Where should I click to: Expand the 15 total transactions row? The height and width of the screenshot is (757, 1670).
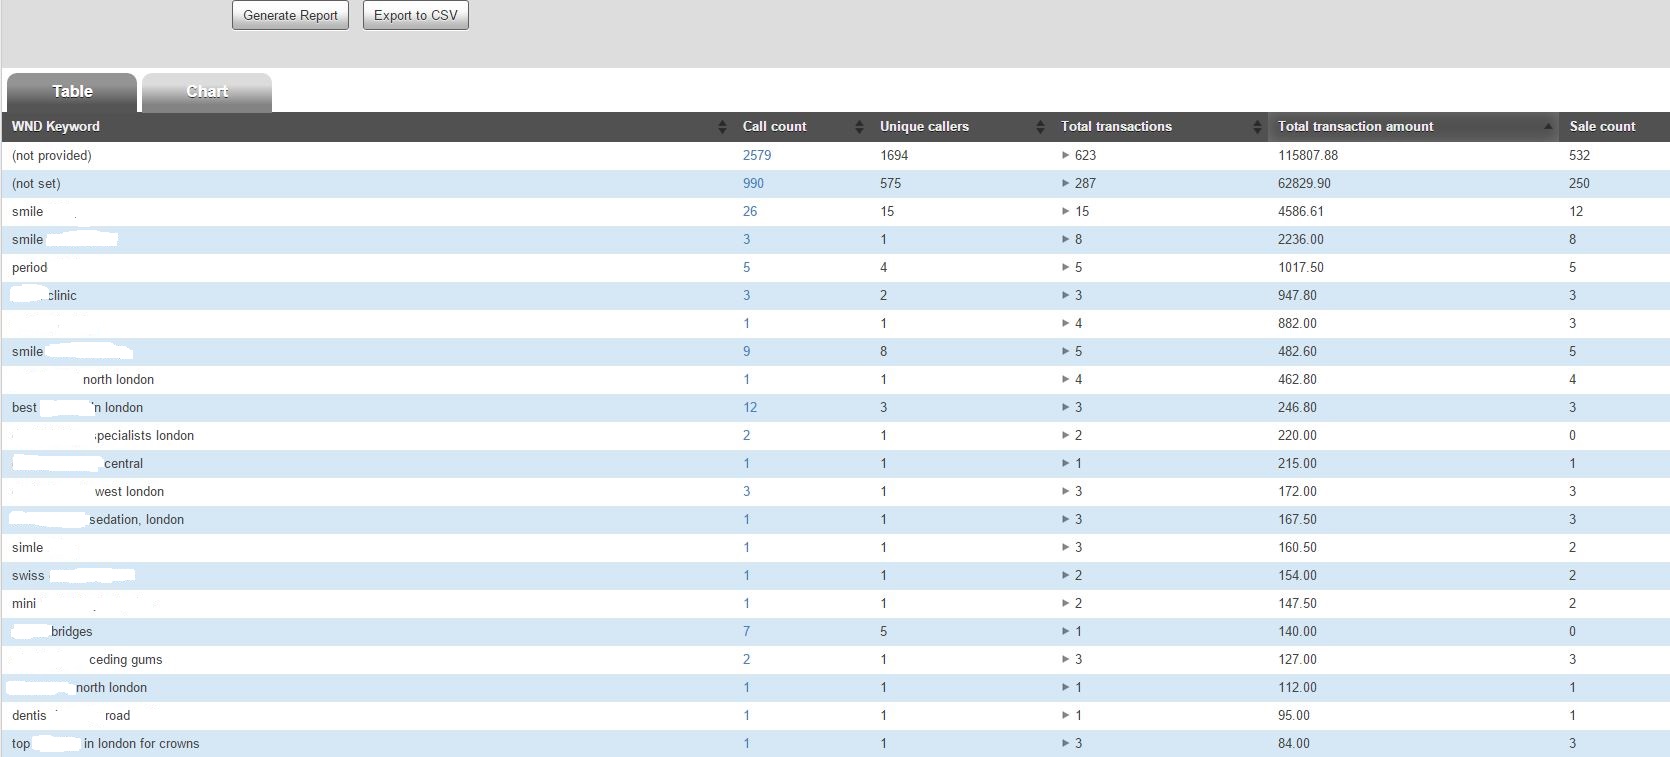click(1066, 211)
